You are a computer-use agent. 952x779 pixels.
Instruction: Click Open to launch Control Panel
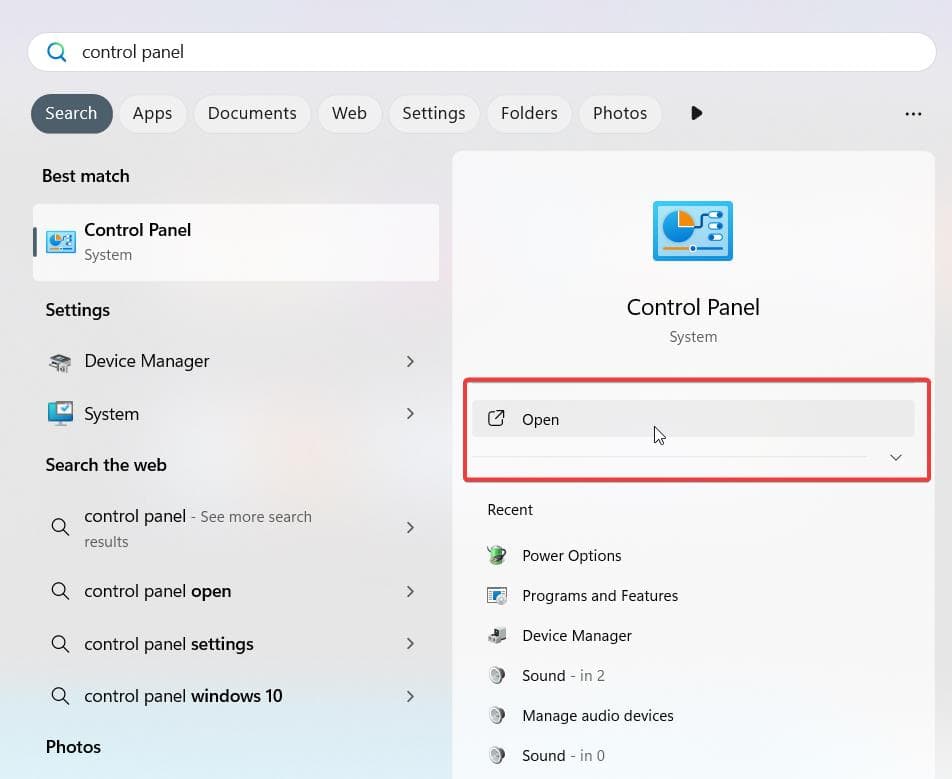click(693, 419)
